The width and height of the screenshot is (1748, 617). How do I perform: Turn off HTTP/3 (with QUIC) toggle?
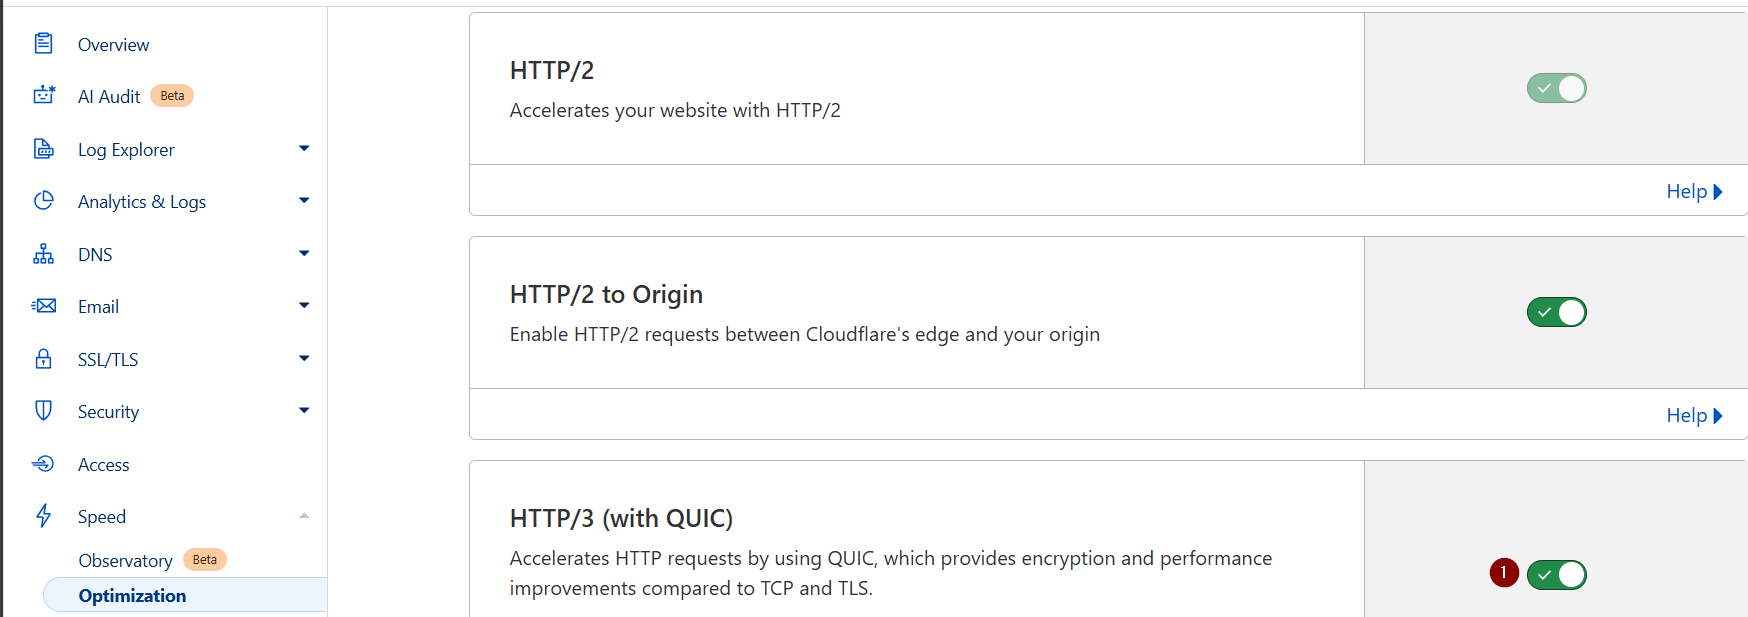pos(1556,575)
